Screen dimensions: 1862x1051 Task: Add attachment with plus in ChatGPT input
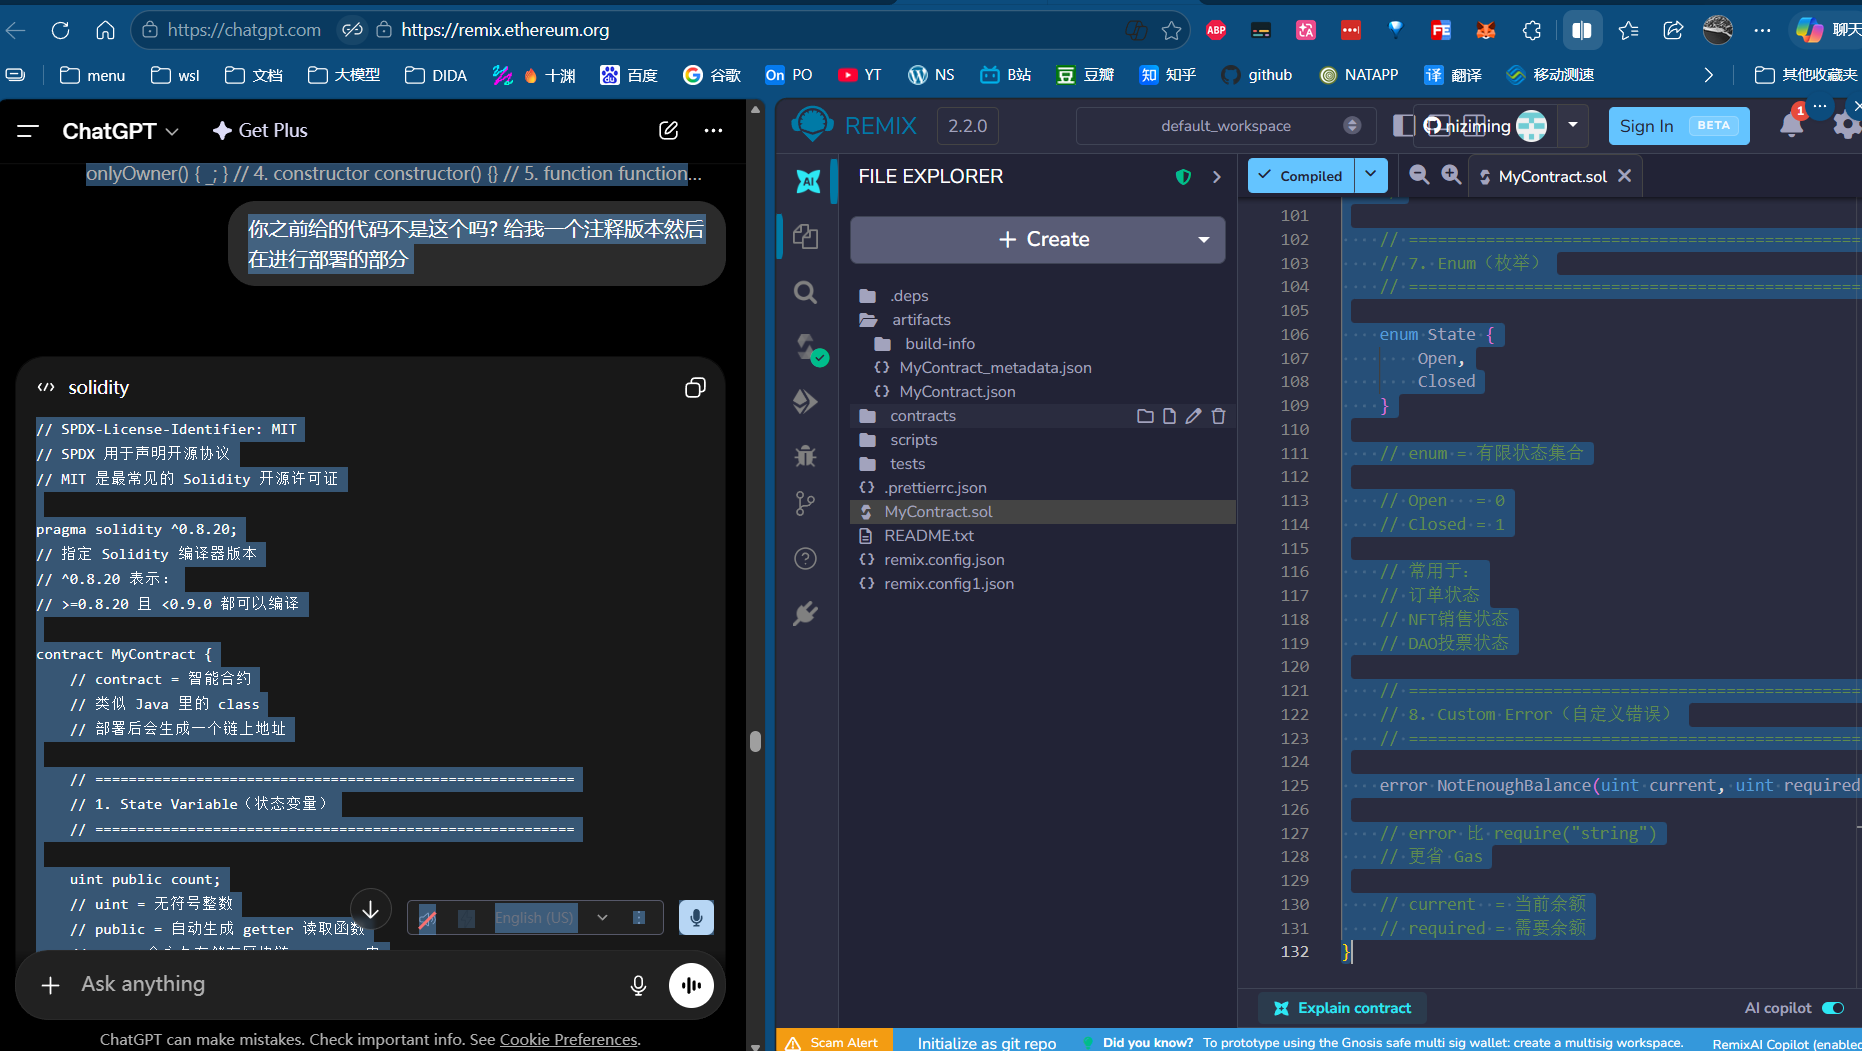[50, 985]
